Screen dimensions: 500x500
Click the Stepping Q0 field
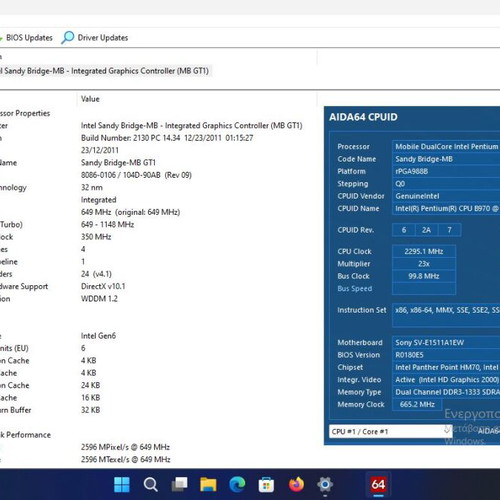[446, 184]
